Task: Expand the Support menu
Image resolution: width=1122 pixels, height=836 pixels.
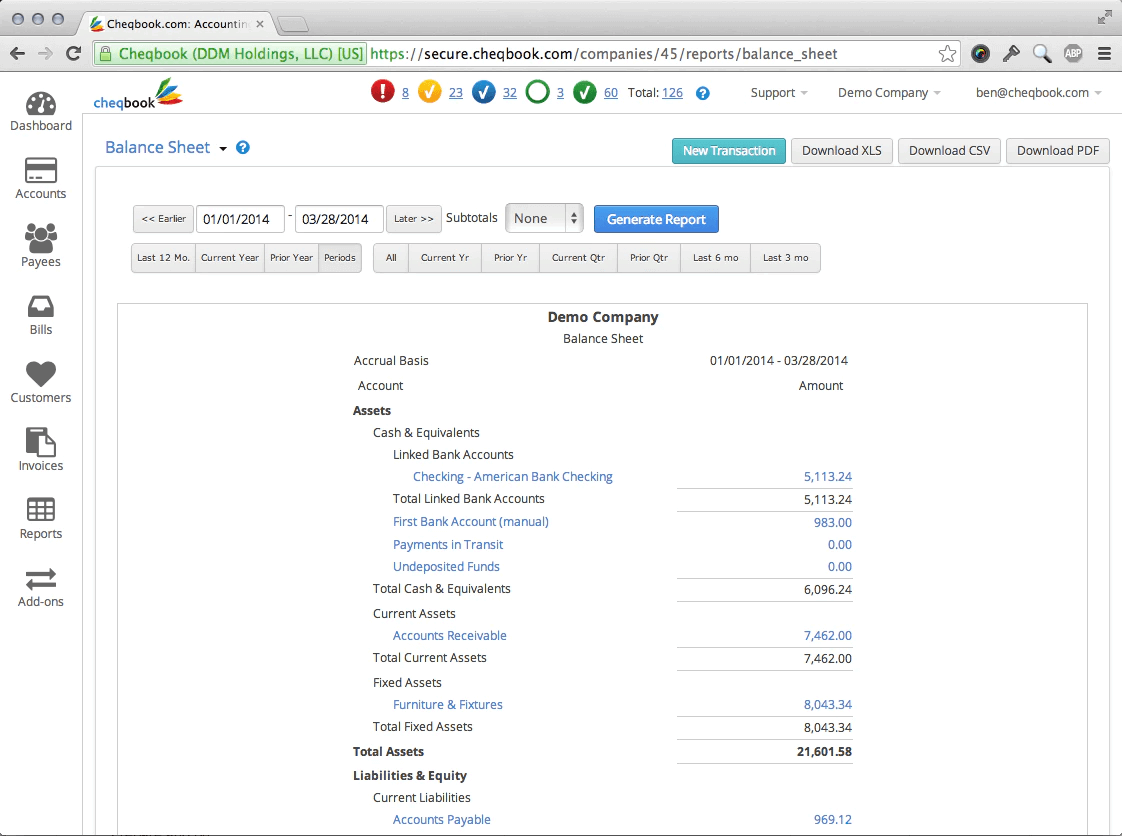Action: [x=779, y=93]
